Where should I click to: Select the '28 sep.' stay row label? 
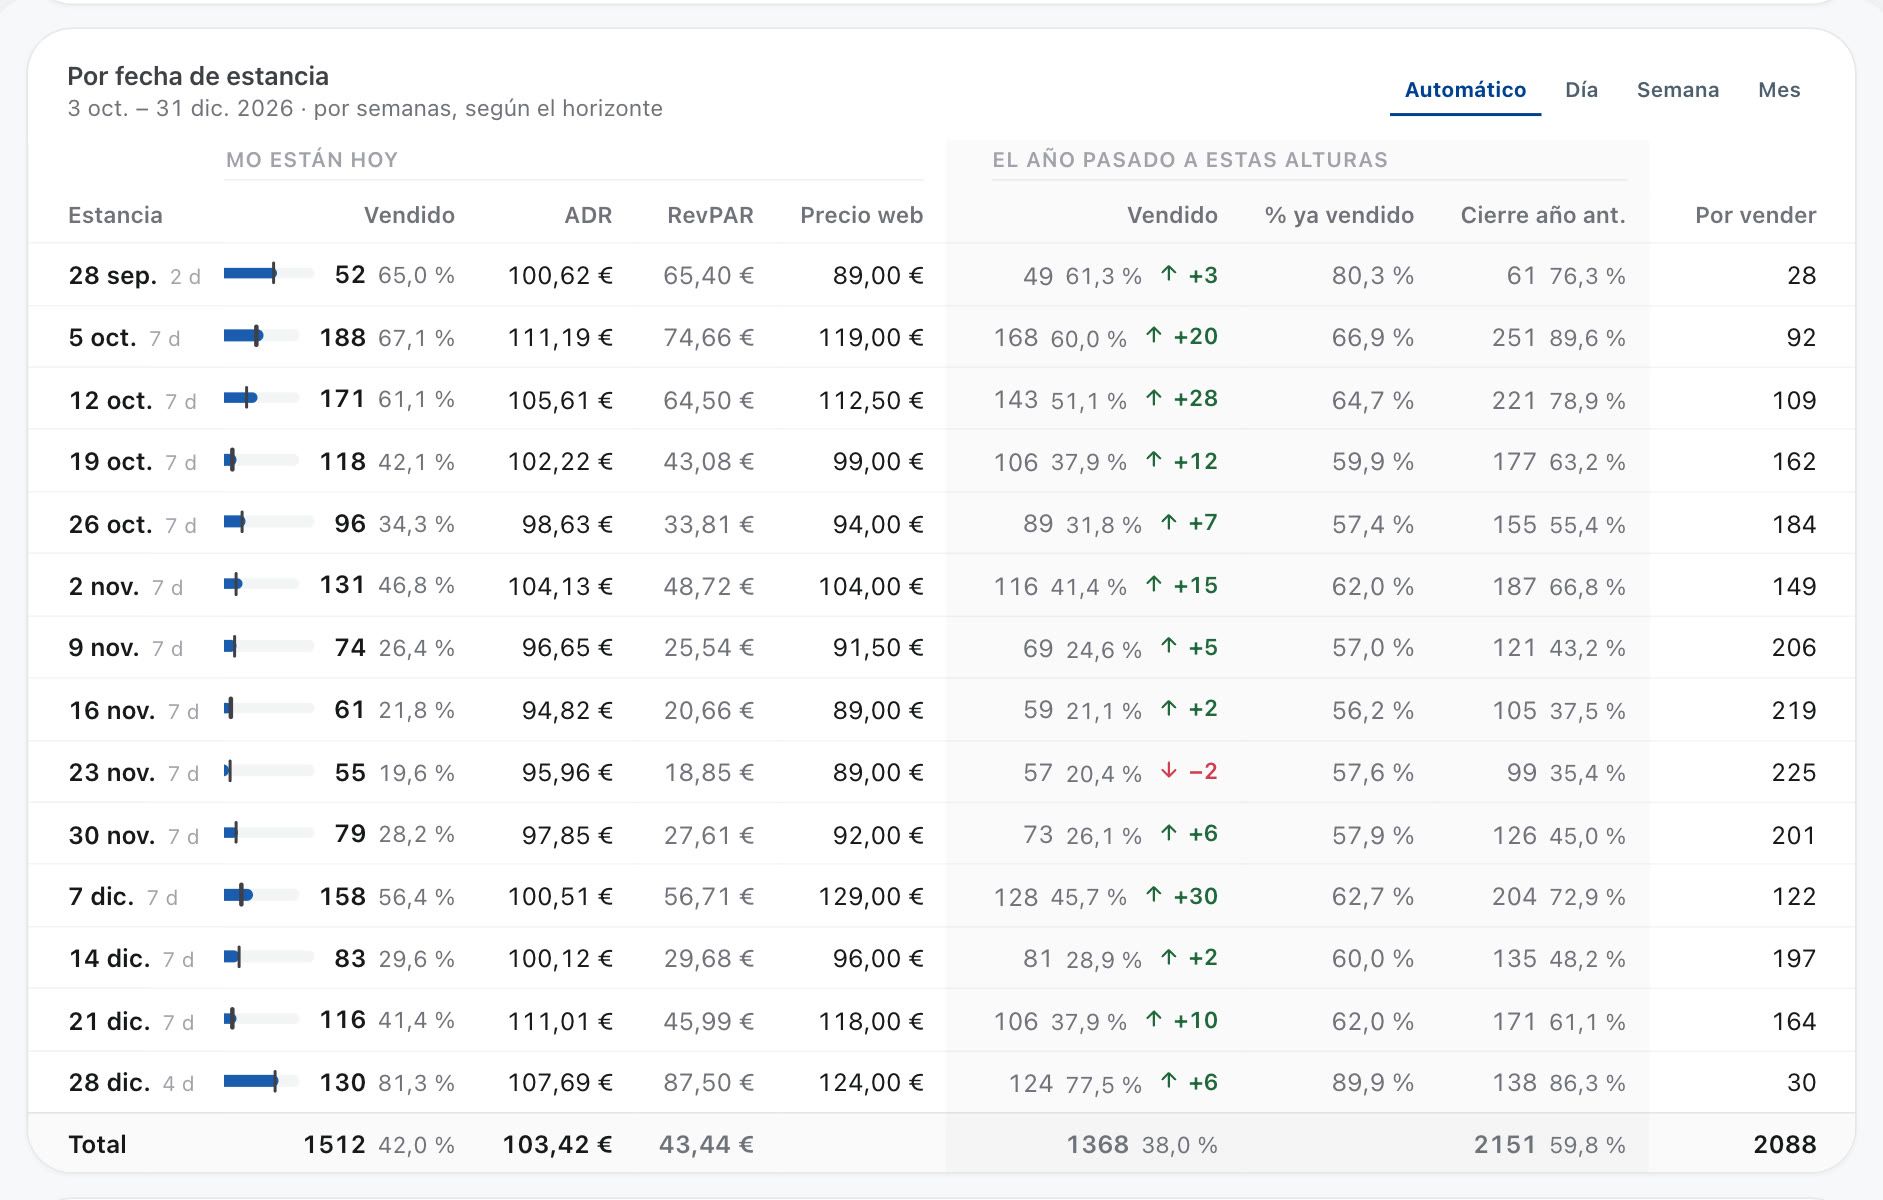point(112,276)
